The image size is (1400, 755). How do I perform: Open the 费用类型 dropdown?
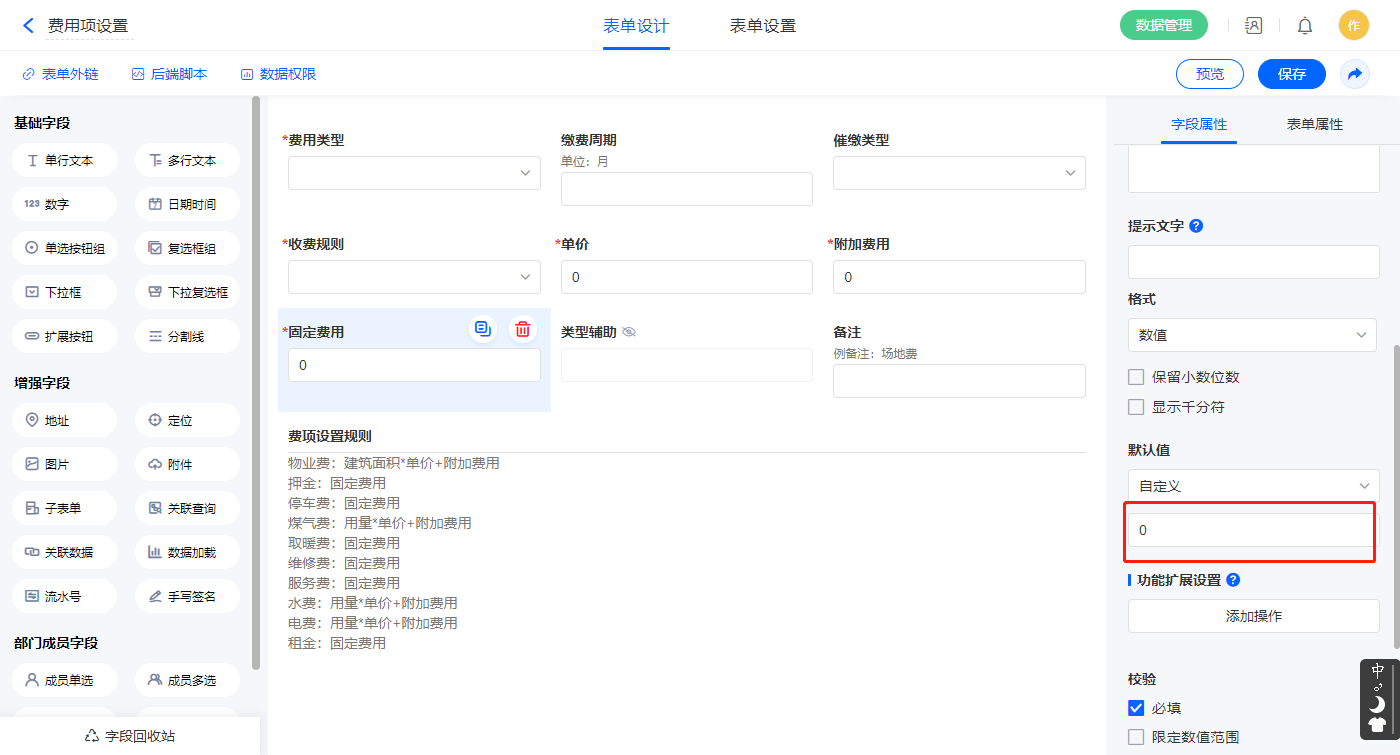tap(414, 173)
